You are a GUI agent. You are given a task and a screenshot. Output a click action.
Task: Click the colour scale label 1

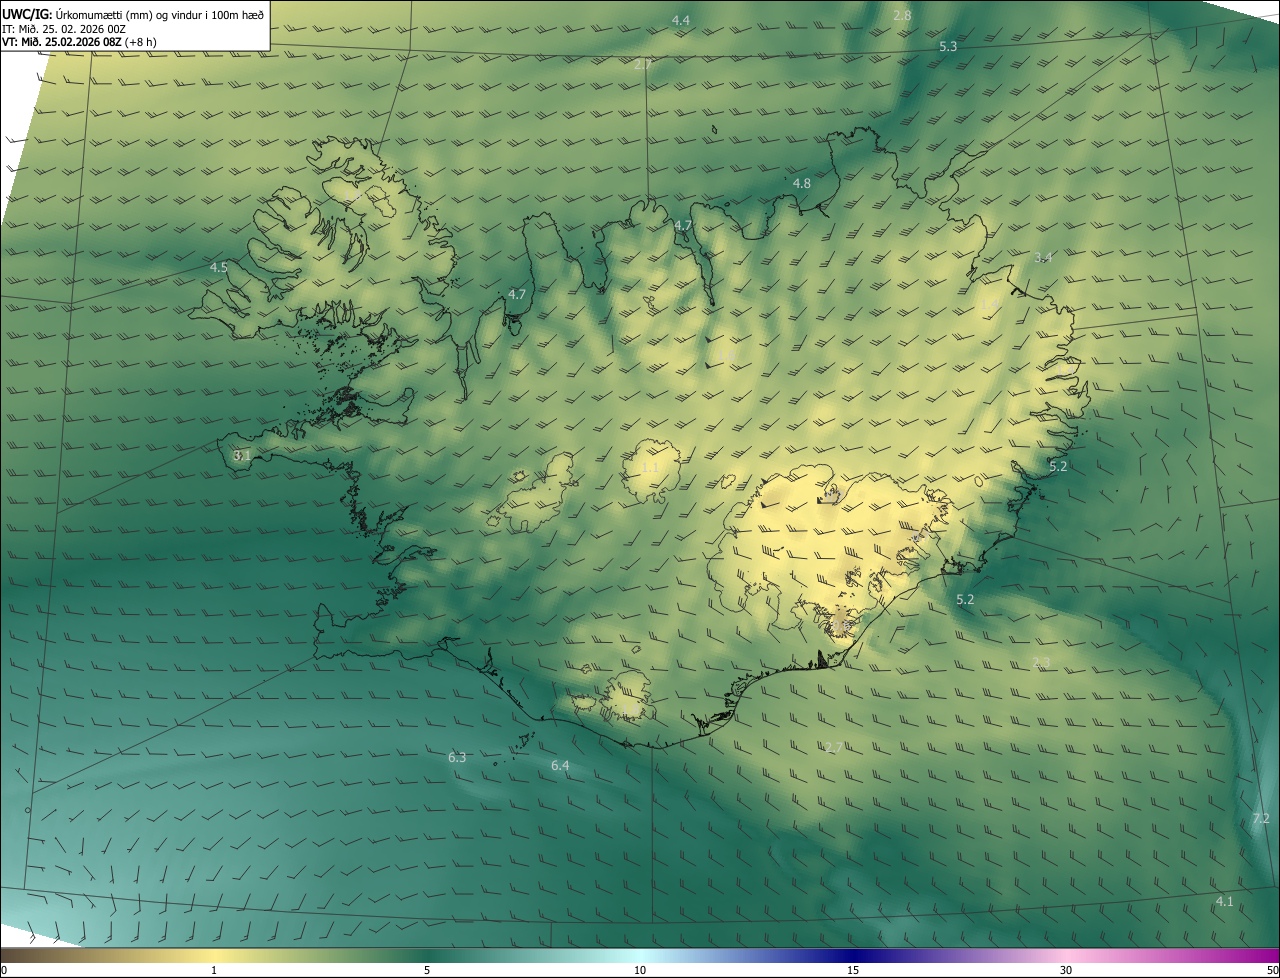(x=214, y=970)
